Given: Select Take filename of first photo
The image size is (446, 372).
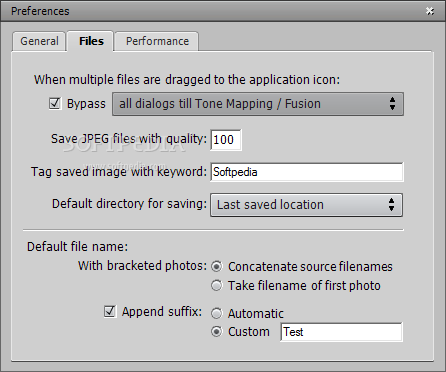Looking at the screenshot, I should [x=217, y=285].
